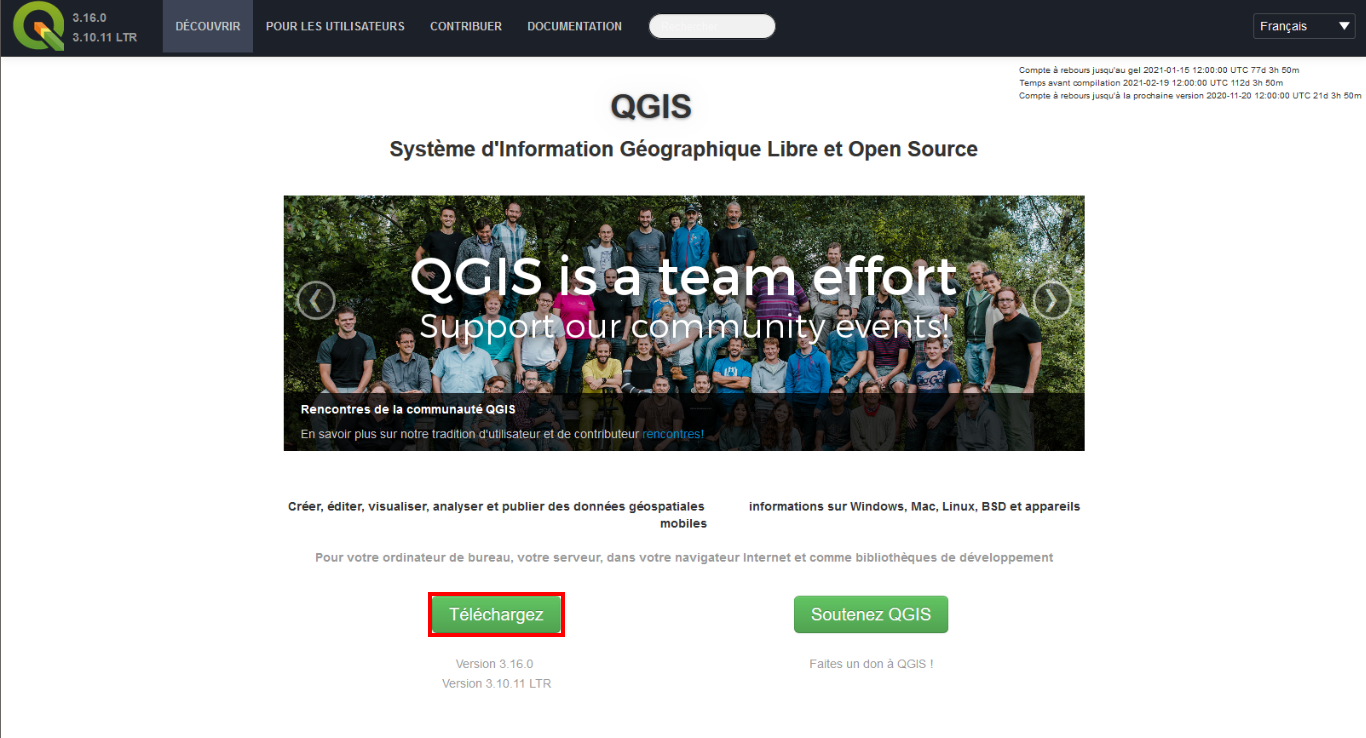1366x738 pixels.
Task: Click the team photo carousel banner
Action: tap(684, 323)
